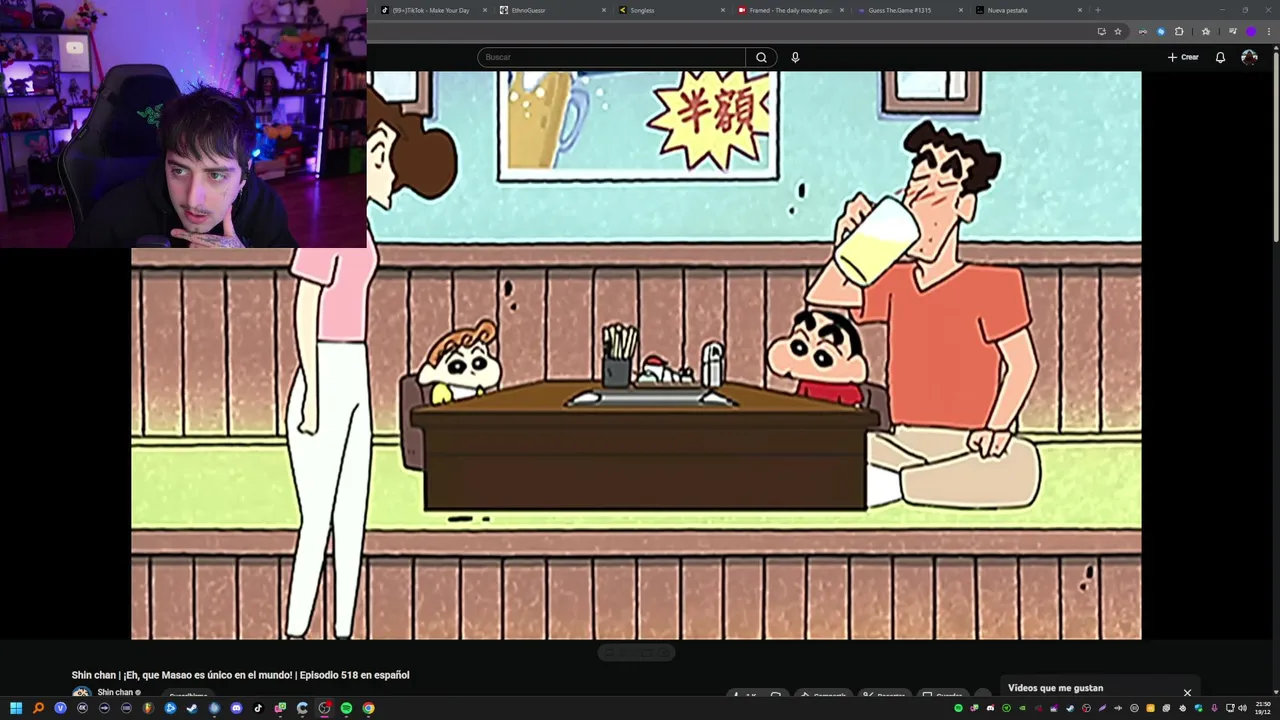
Task: Open the YouTube notifications bell
Action: point(1220,57)
